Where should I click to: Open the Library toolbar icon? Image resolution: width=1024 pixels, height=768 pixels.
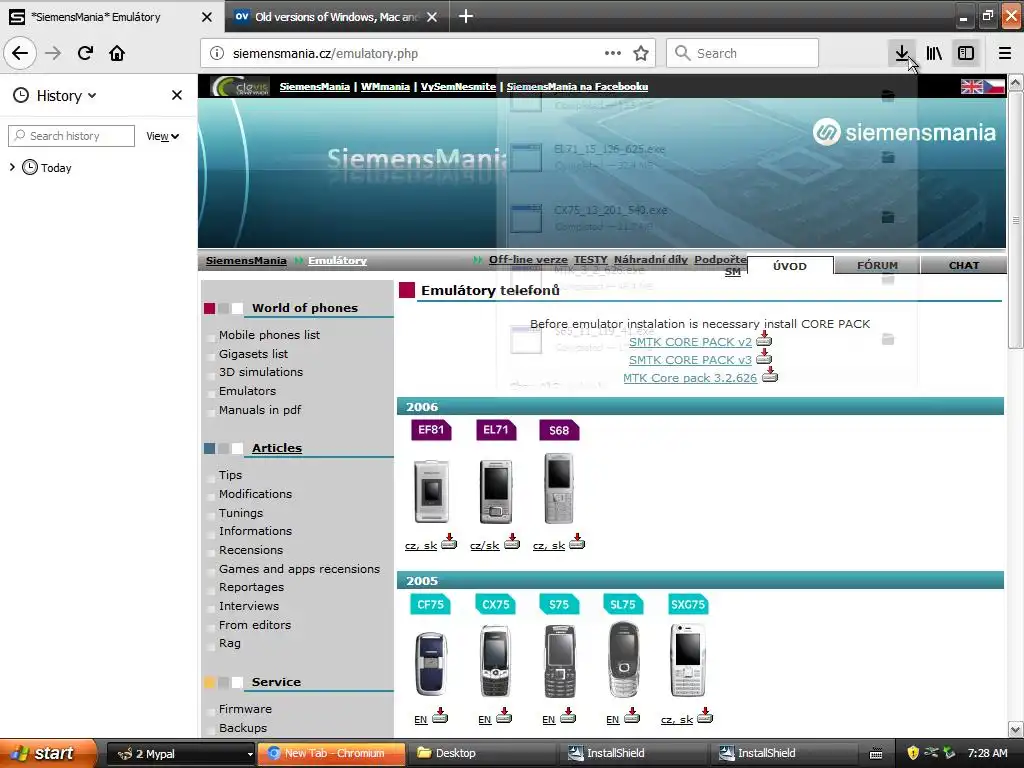click(934, 53)
